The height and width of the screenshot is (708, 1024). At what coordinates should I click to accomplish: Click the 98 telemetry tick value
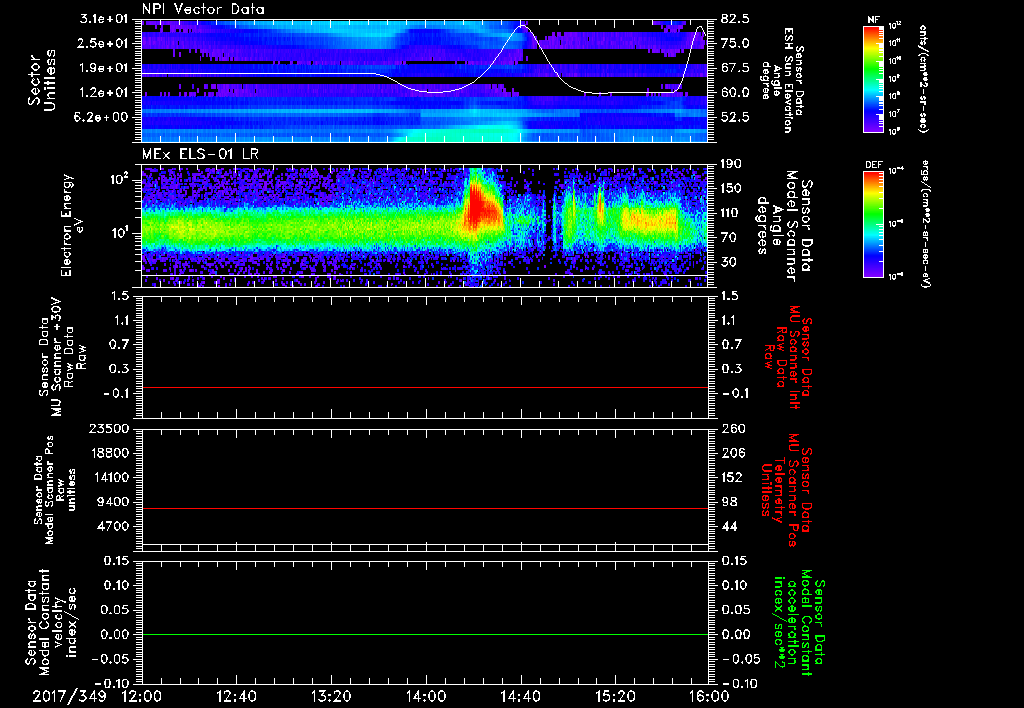click(x=729, y=502)
